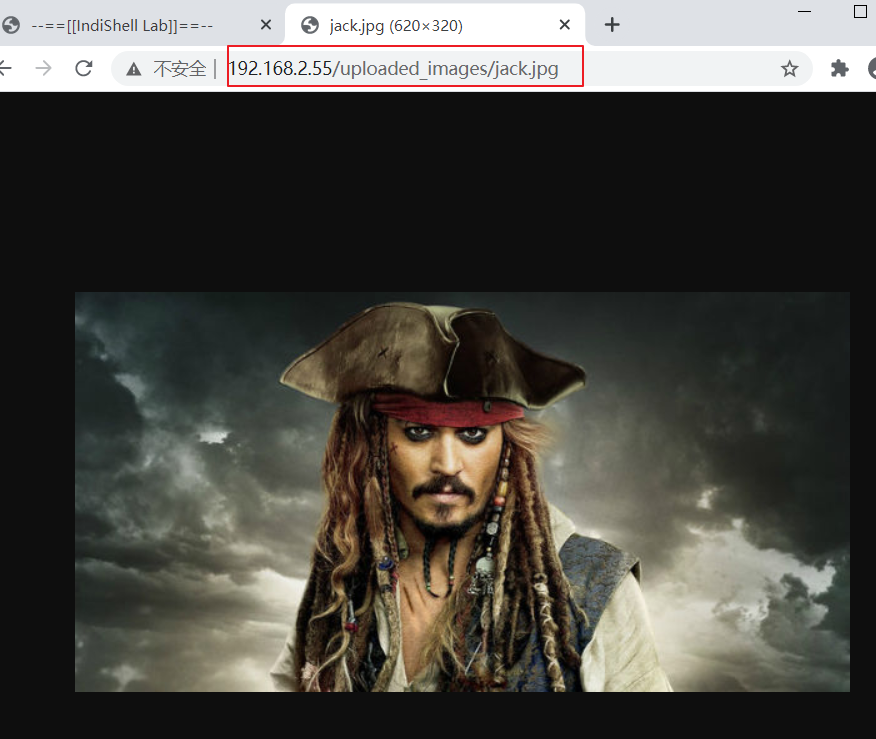Click the globe favicon on jack.jpg tab

pos(310,25)
